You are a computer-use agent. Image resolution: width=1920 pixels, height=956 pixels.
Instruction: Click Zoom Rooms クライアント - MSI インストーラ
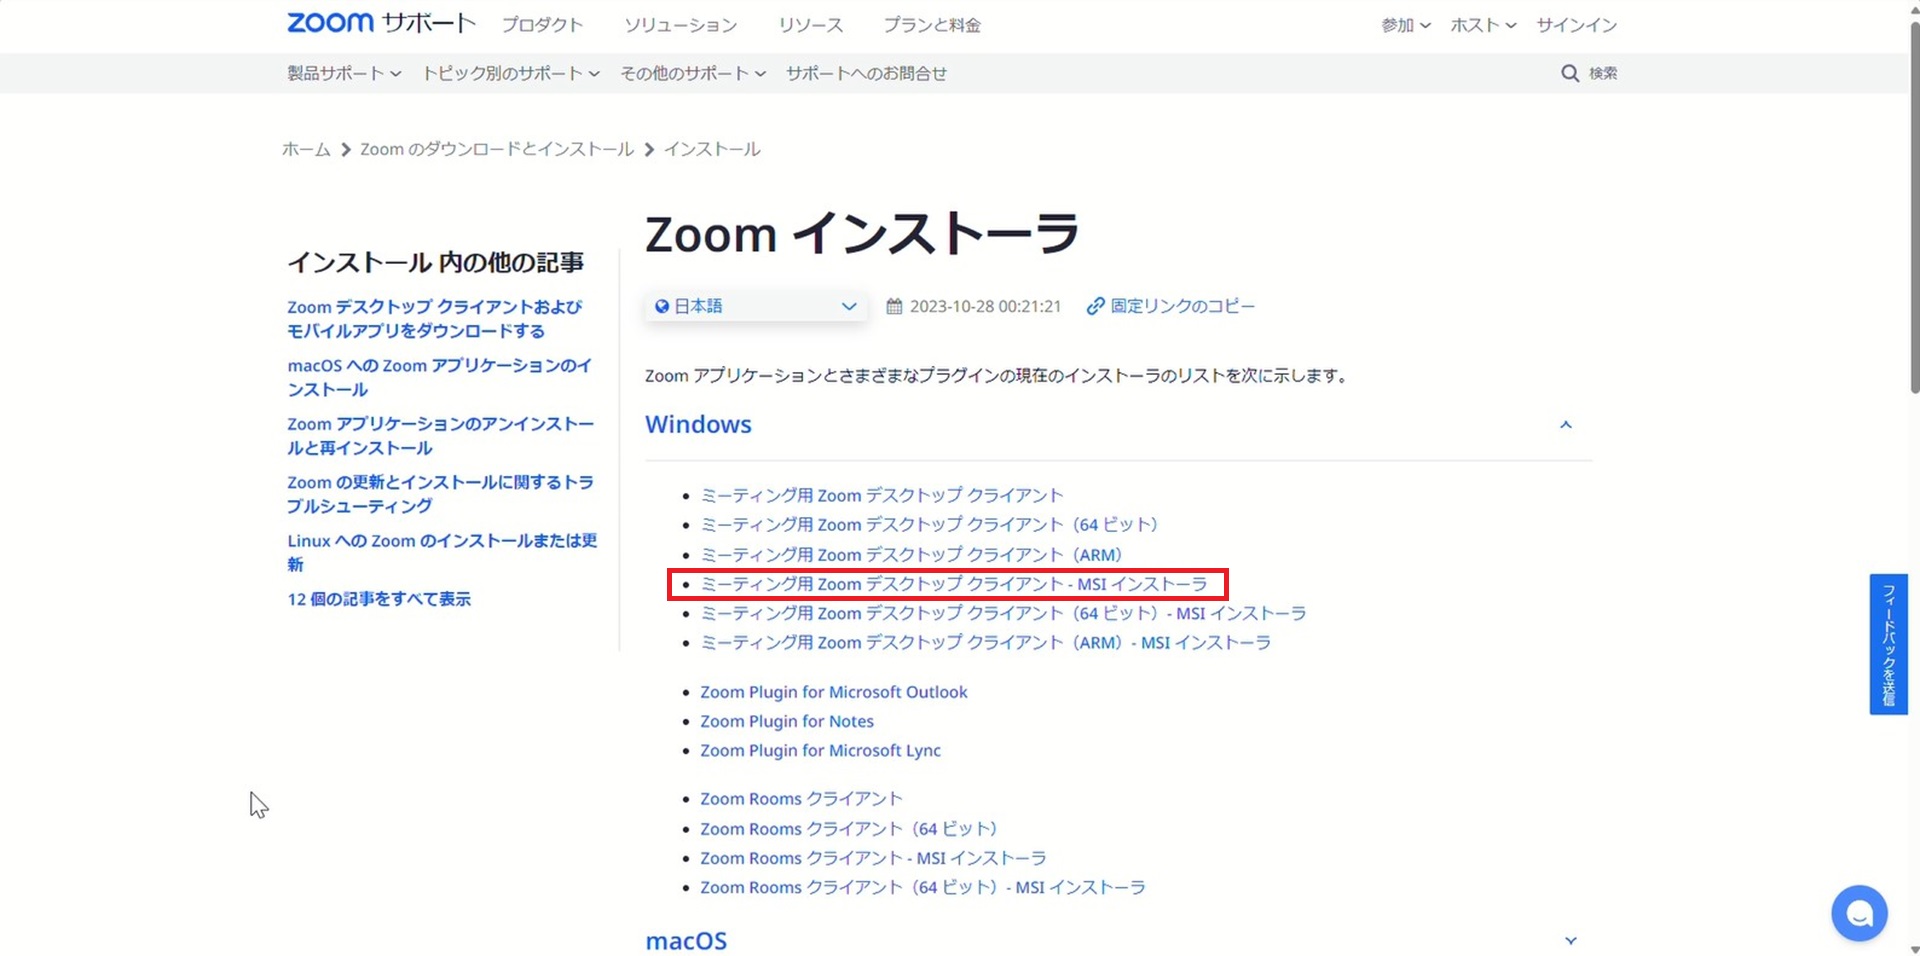pos(873,858)
